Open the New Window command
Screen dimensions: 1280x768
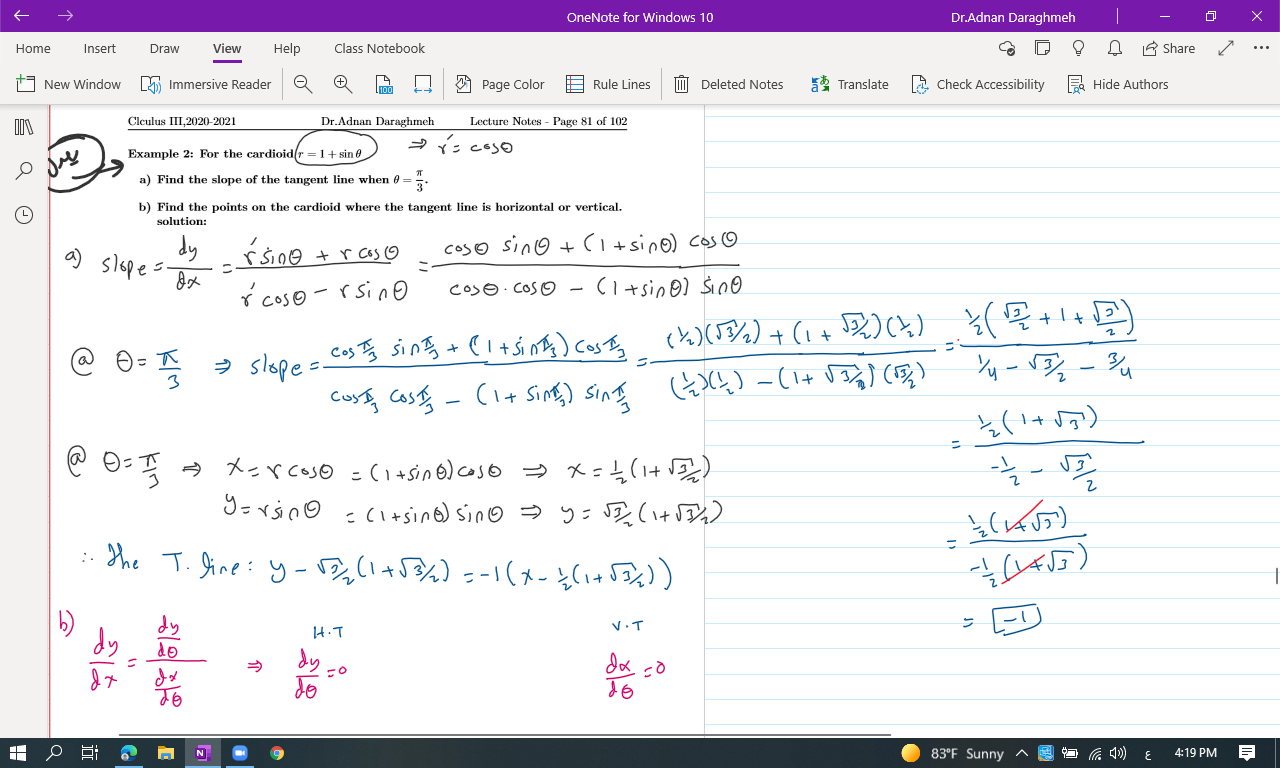(x=68, y=84)
